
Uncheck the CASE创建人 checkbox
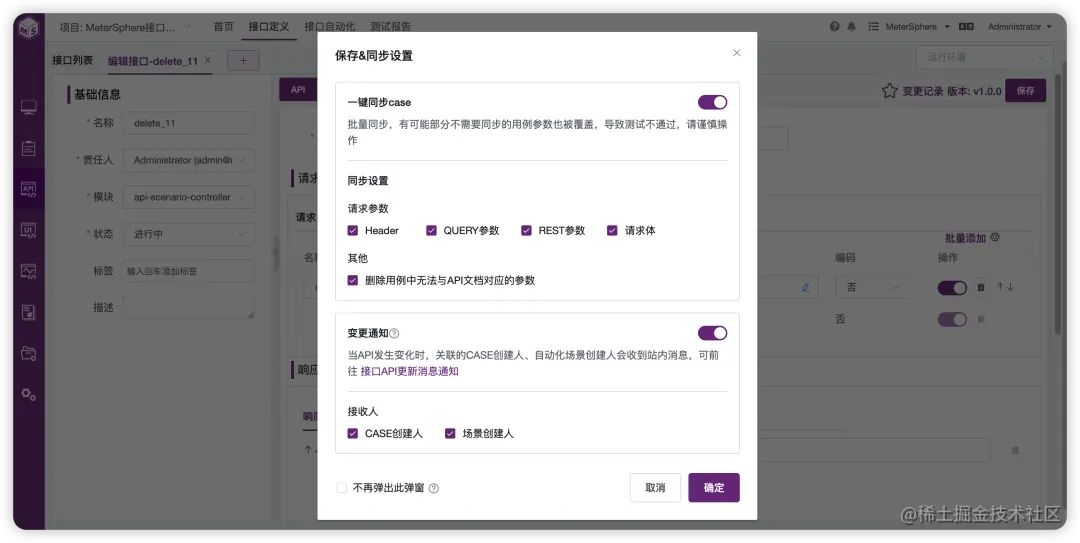[353, 433]
